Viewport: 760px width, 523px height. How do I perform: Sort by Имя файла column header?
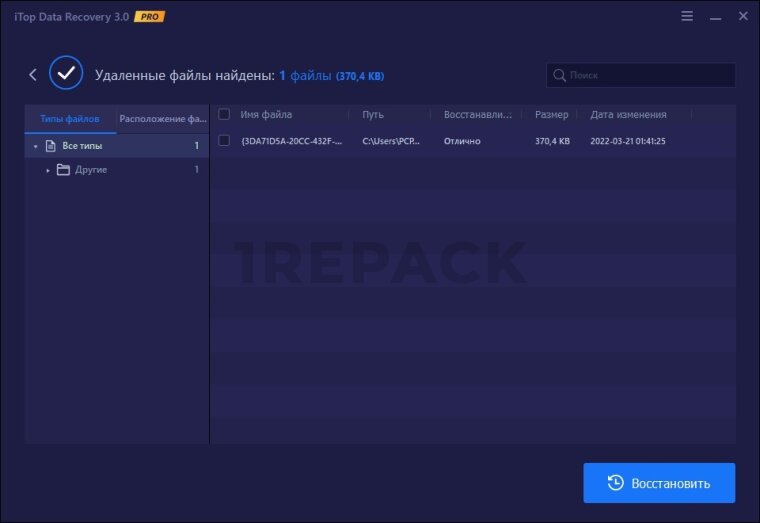(266, 115)
